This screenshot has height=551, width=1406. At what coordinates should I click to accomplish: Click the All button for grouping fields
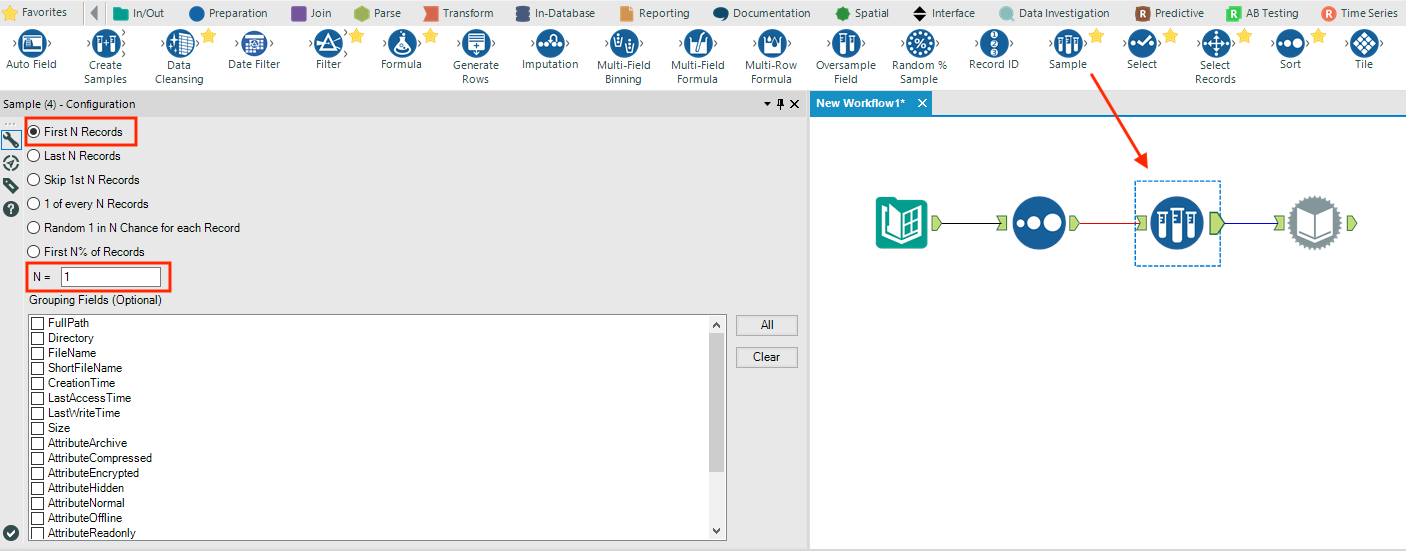pos(767,325)
